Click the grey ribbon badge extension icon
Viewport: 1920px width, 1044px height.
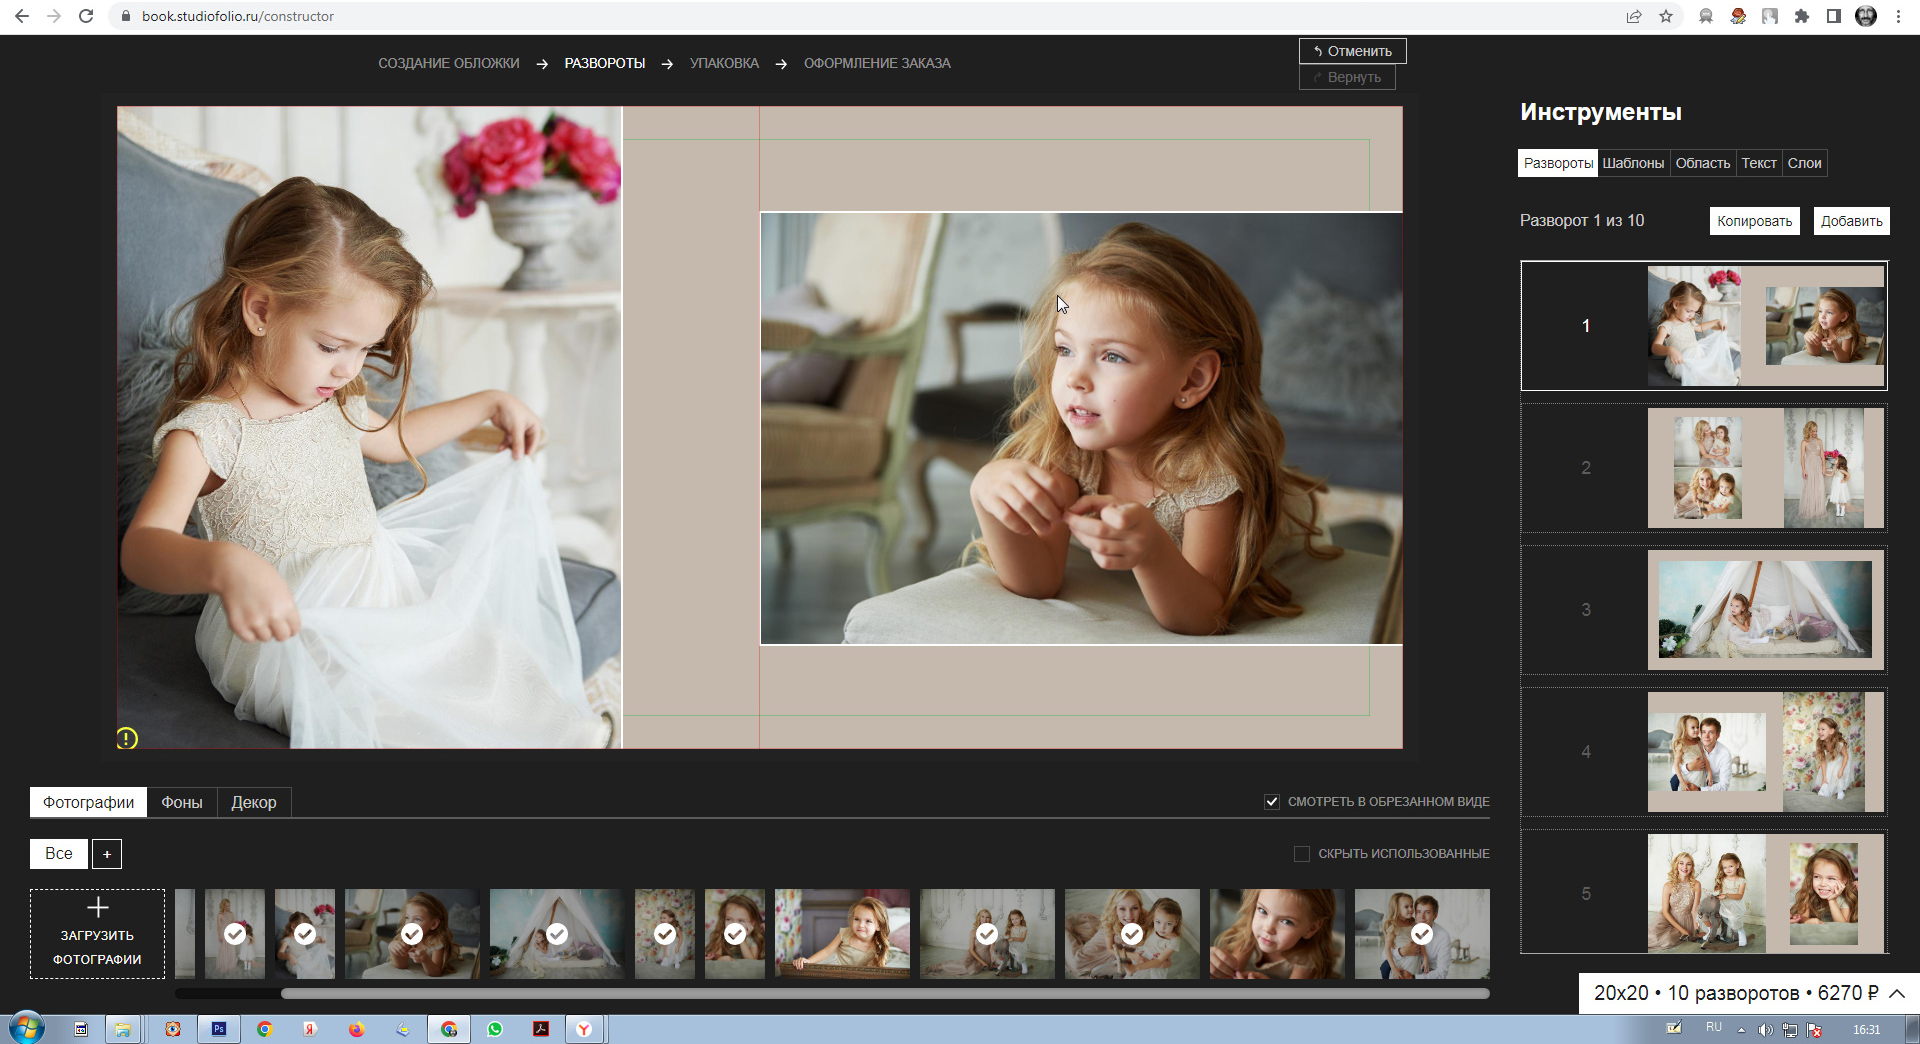point(1706,16)
